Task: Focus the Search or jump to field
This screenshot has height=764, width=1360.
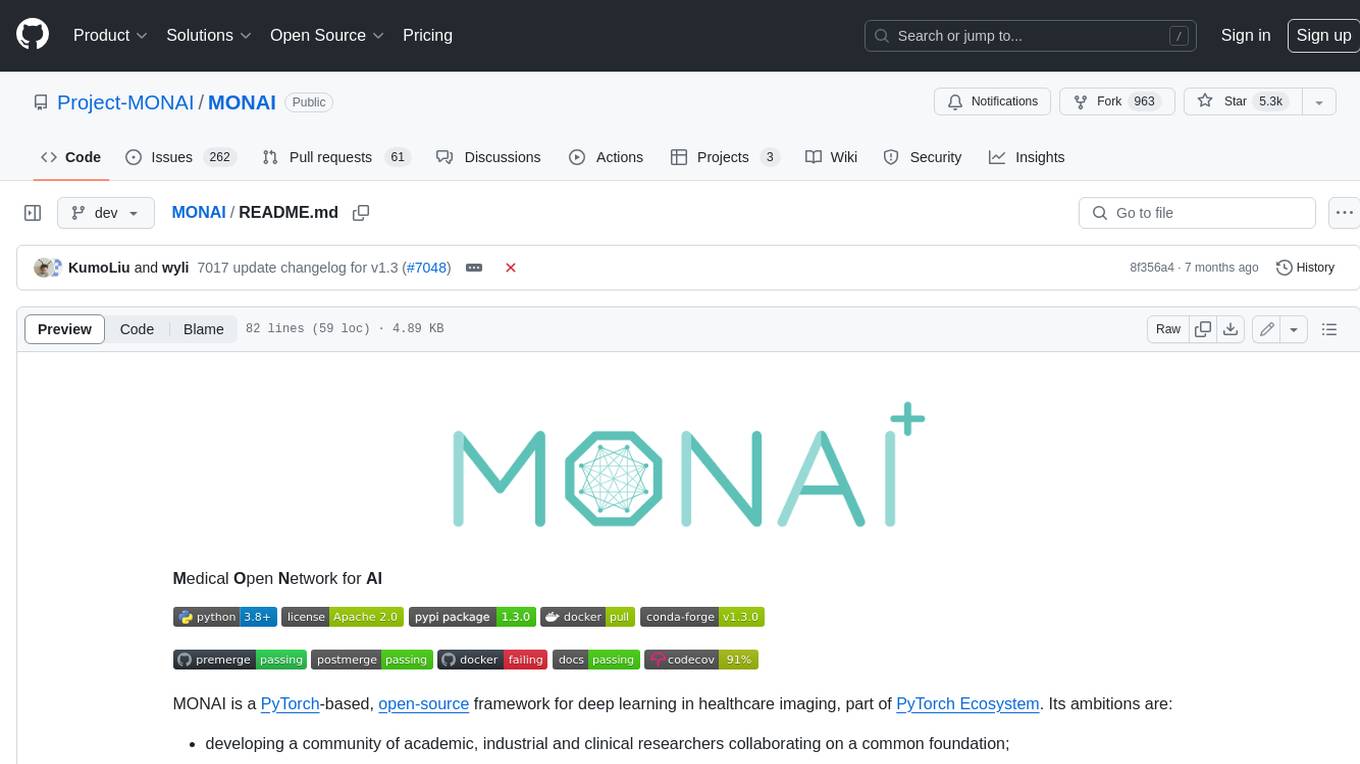Action: pos(1031,36)
